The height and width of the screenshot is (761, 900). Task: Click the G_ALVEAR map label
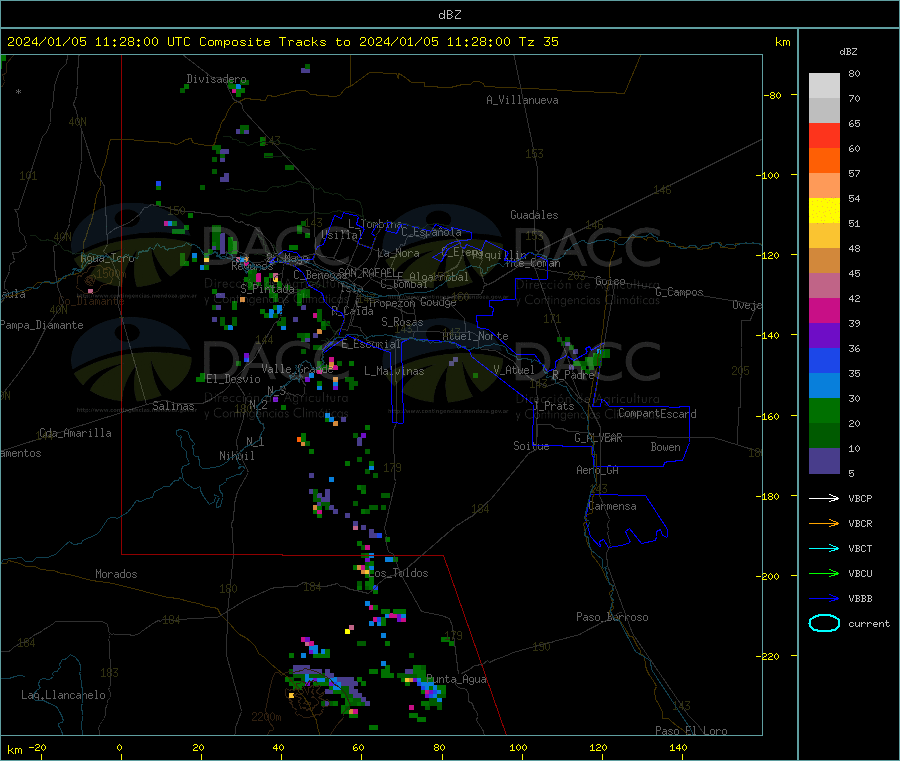click(x=598, y=438)
